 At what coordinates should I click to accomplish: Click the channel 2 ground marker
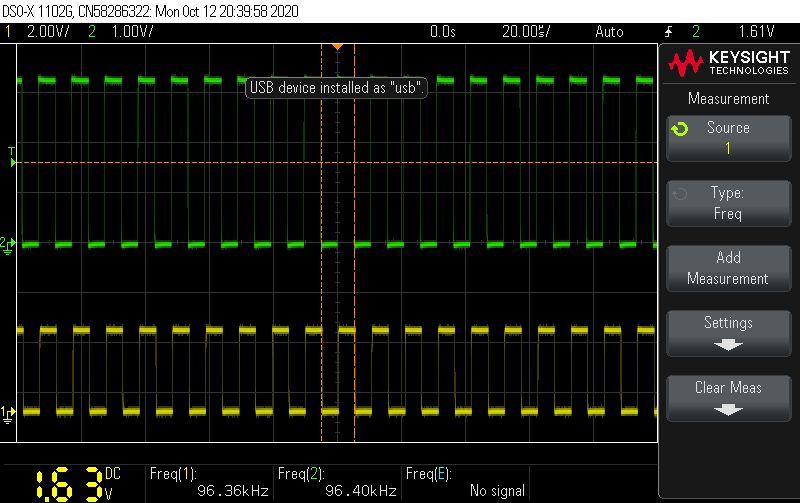tap(8, 245)
